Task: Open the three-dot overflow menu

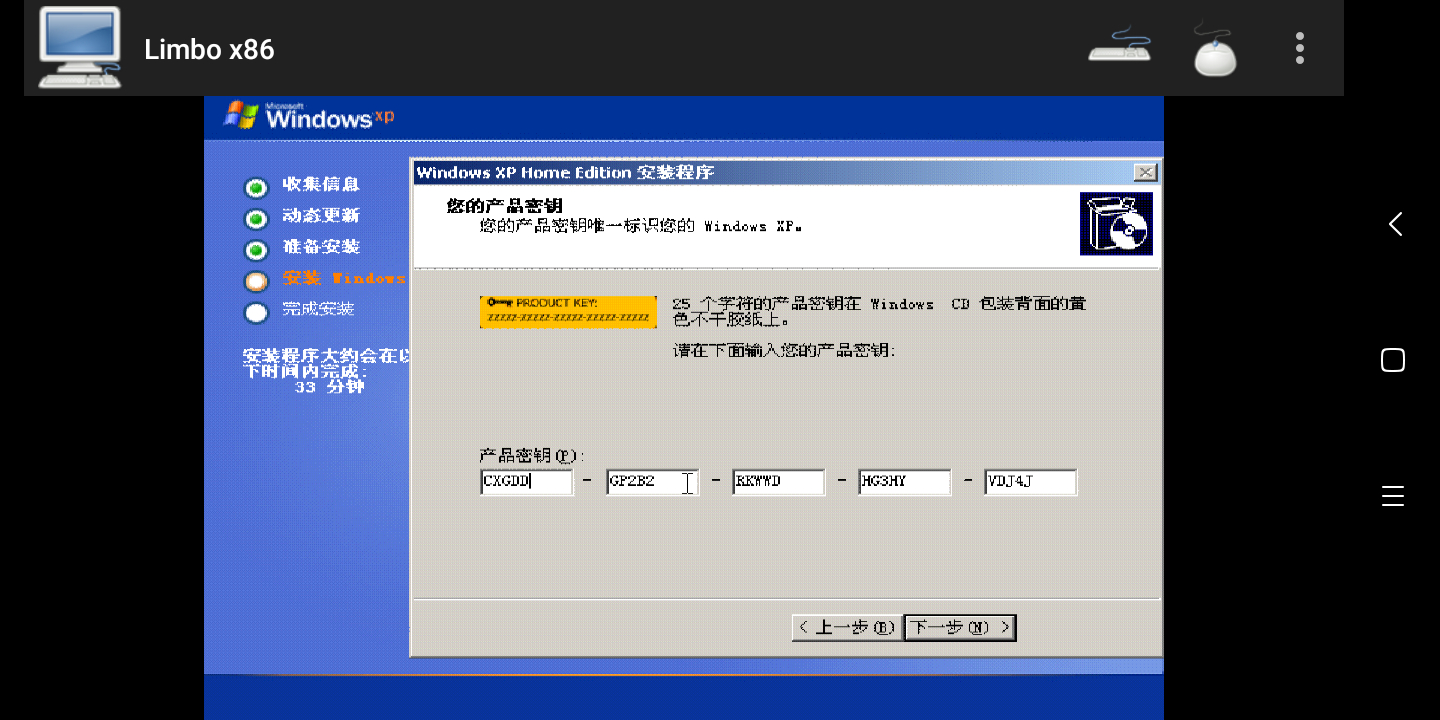Action: click(1299, 48)
